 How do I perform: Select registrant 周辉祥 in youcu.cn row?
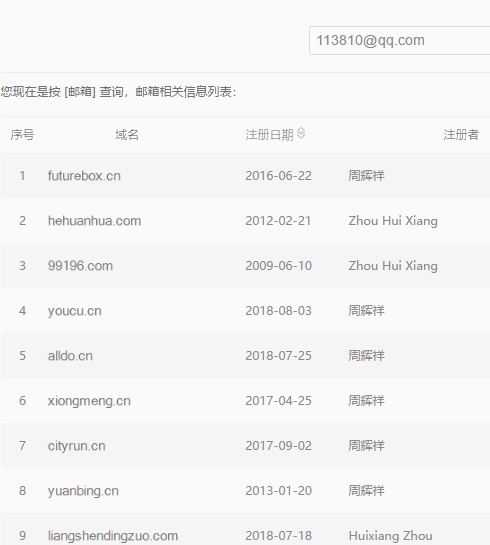click(x=366, y=311)
